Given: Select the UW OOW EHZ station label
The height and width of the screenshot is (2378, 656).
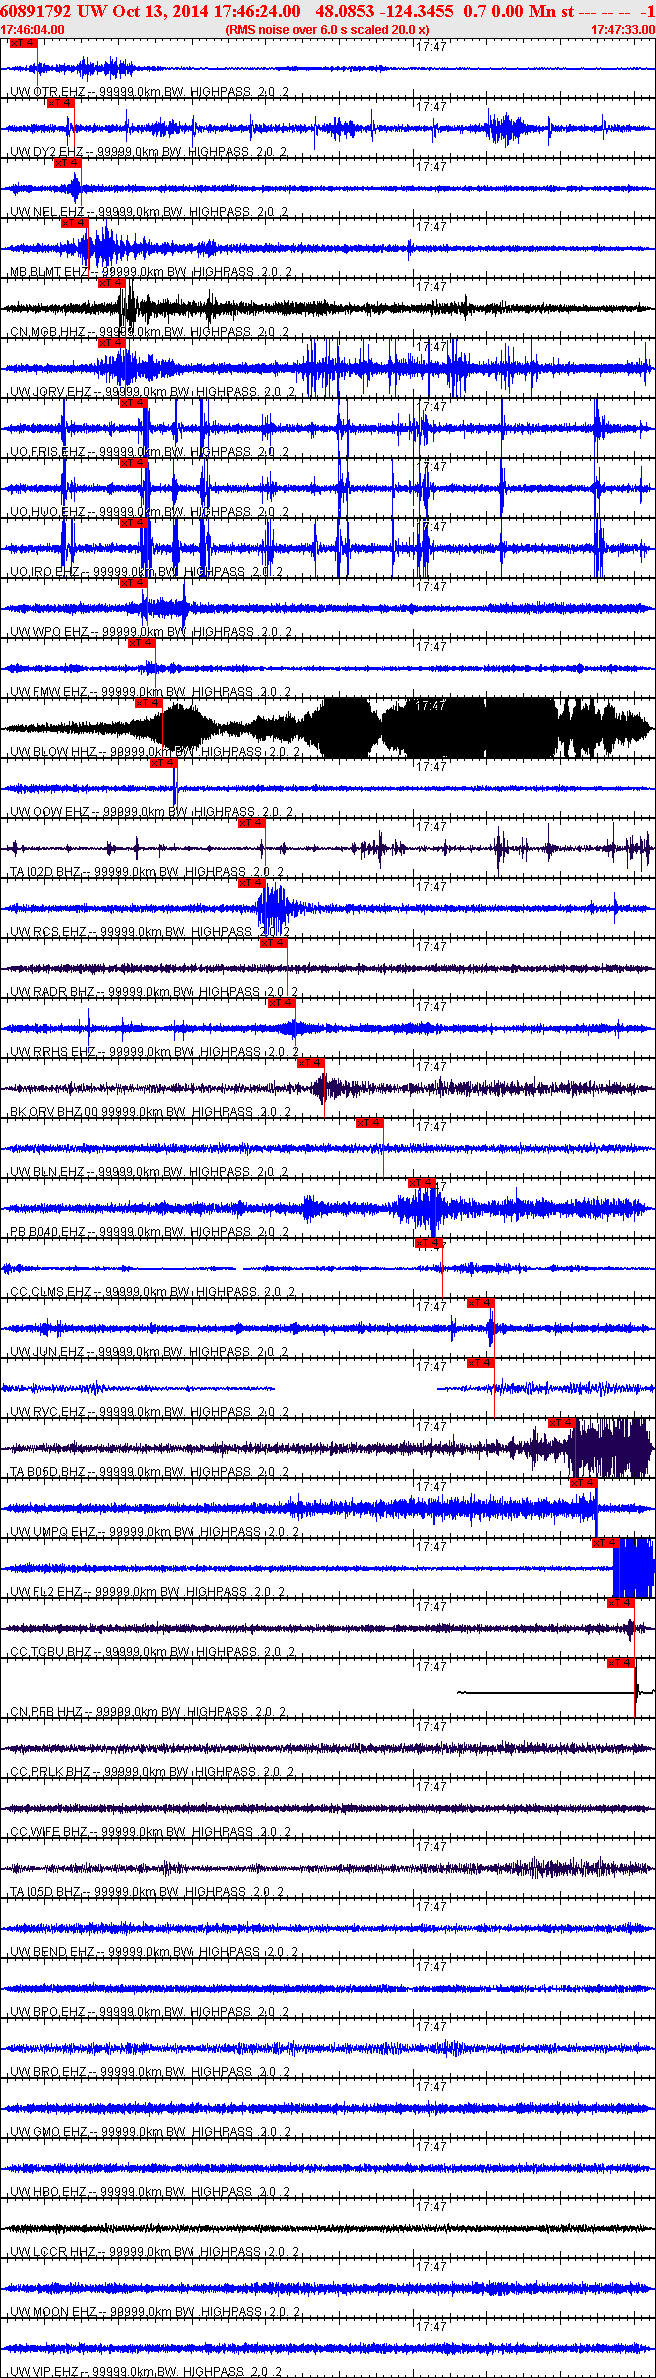Looking at the screenshot, I should point(49,812).
